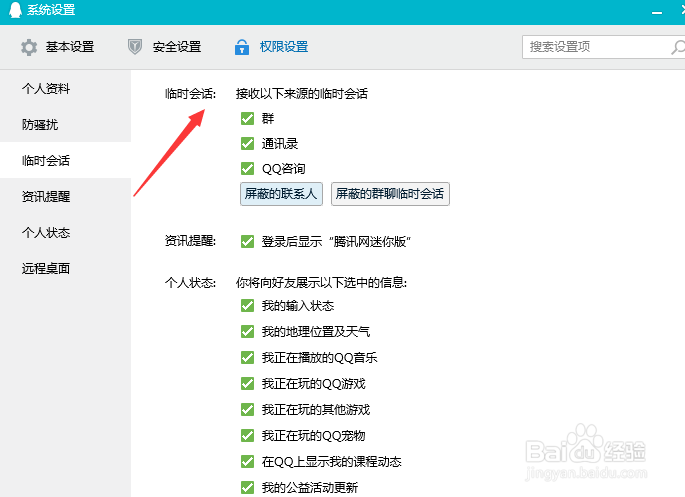Viewport: 685px width, 497px height.
Task: Toggle 我的公益活动更新 checkbox
Action: coord(247,487)
